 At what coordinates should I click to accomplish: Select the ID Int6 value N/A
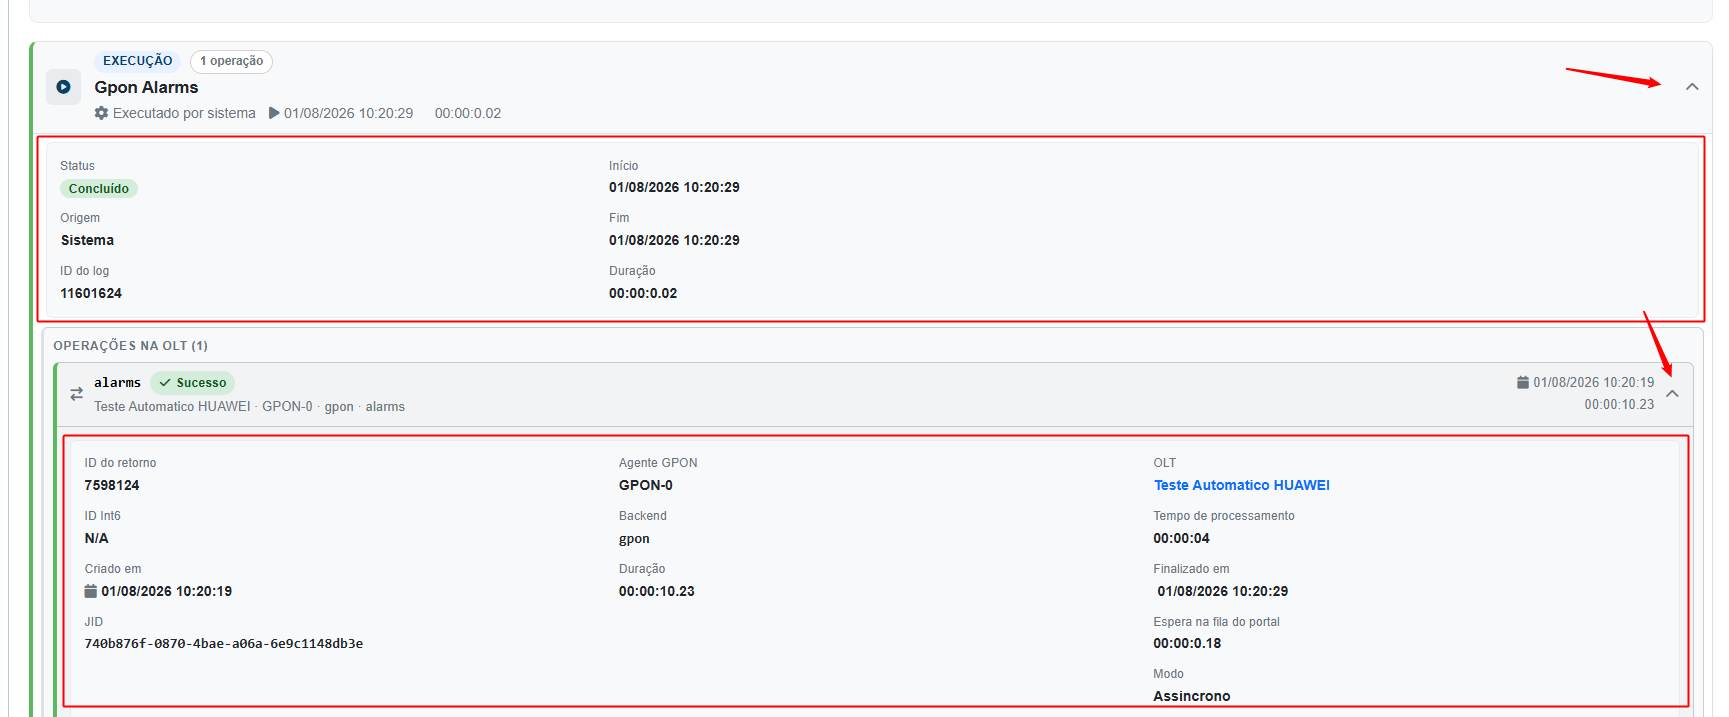tap(96, 538)
